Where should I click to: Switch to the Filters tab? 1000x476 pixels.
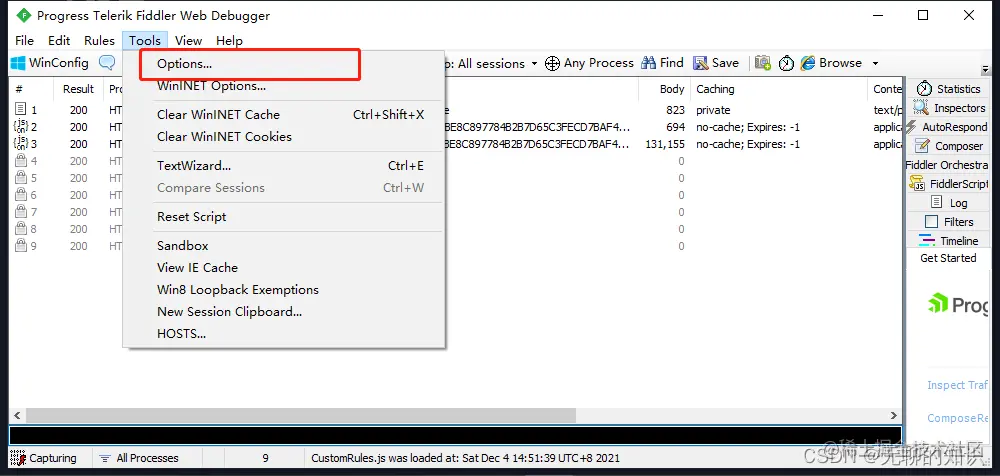948,222
